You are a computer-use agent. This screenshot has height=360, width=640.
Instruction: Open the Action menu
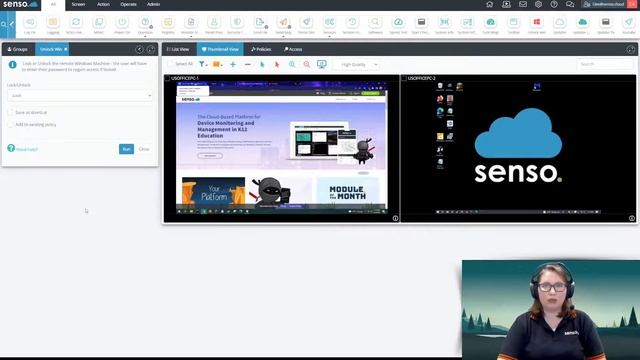[103, 4]
